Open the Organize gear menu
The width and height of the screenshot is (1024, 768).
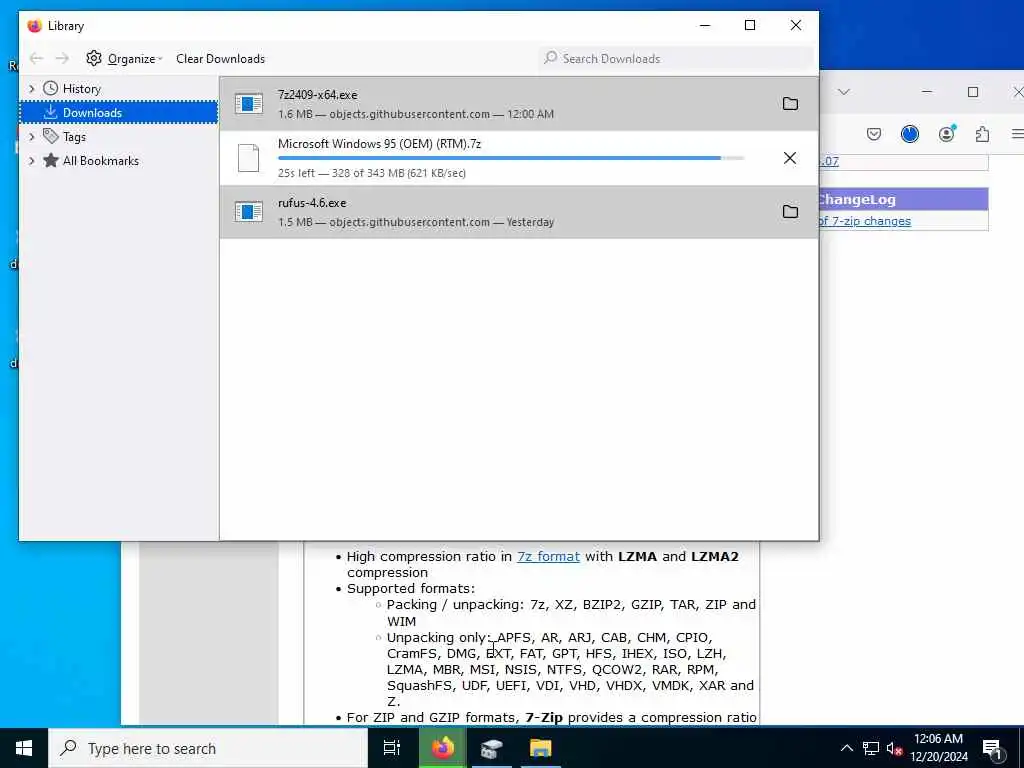(x=124, y=59)
